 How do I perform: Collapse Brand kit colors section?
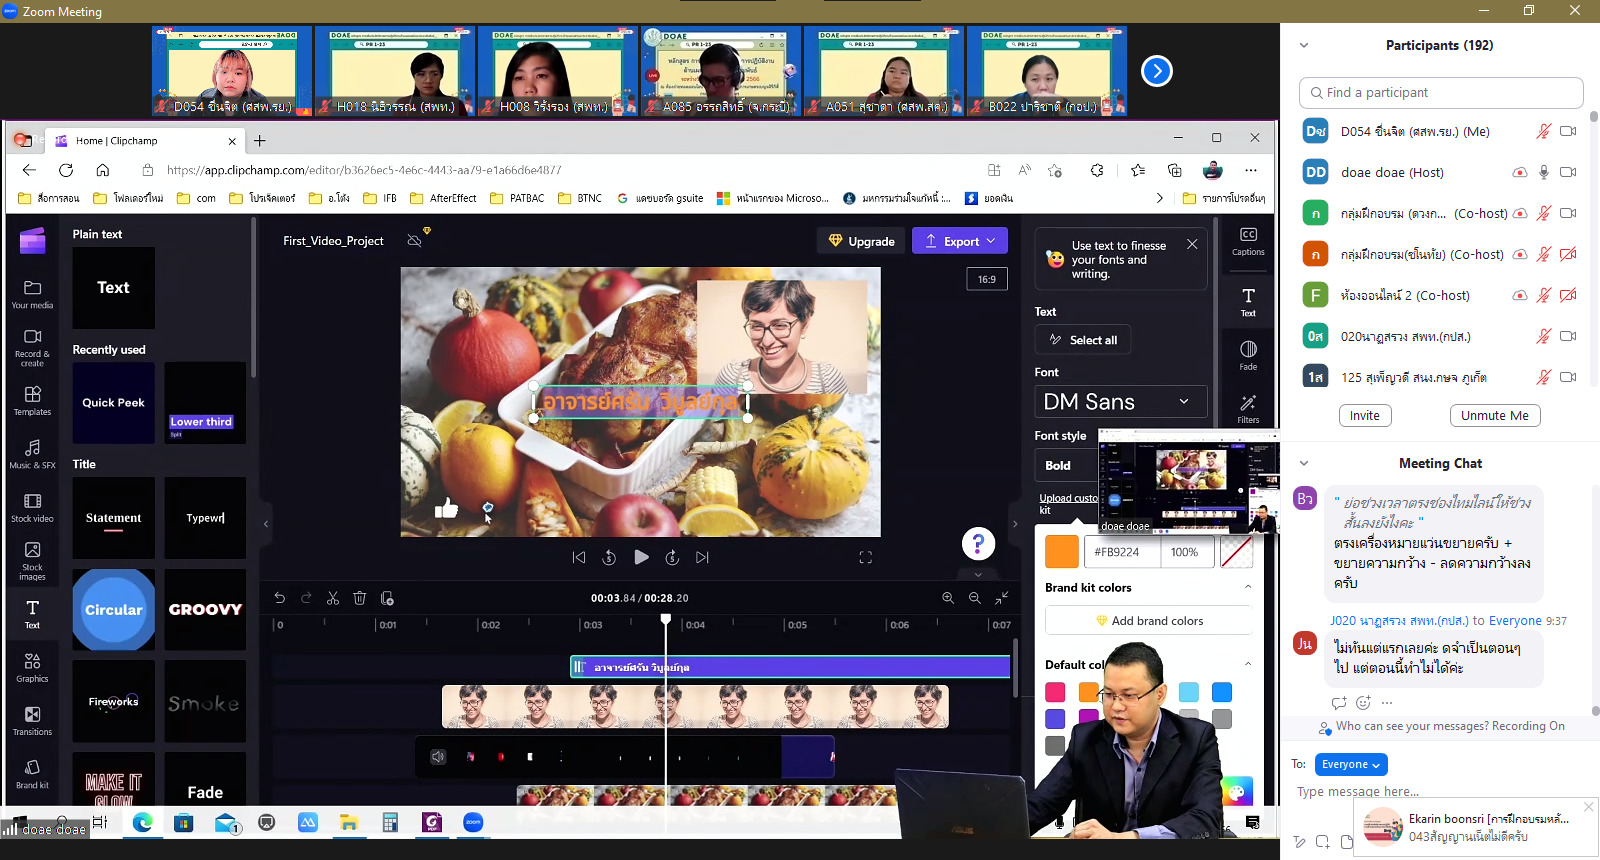pos(1248,587)
